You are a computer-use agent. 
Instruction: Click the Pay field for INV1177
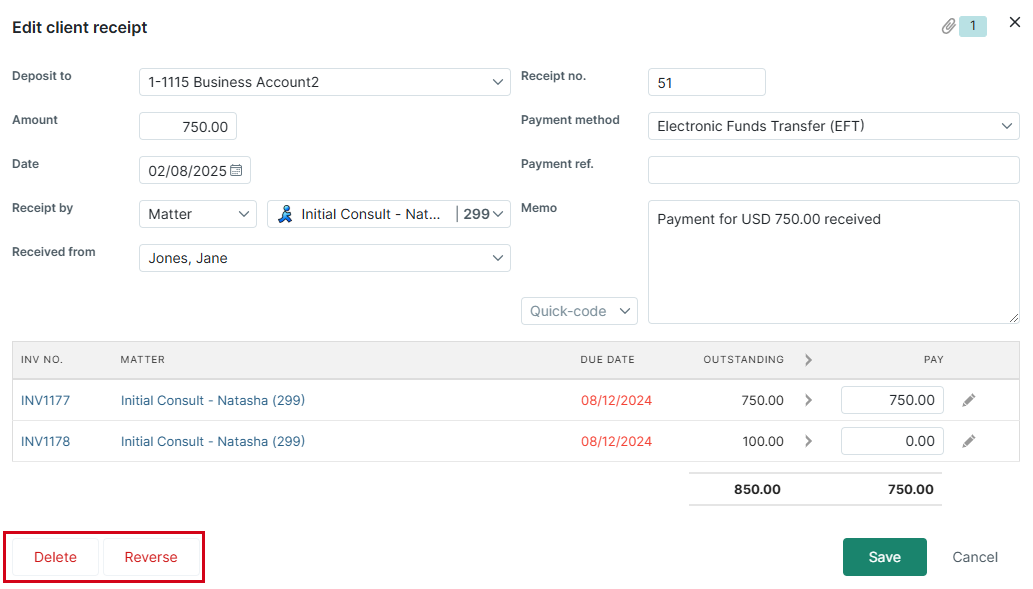coord(892,400)
